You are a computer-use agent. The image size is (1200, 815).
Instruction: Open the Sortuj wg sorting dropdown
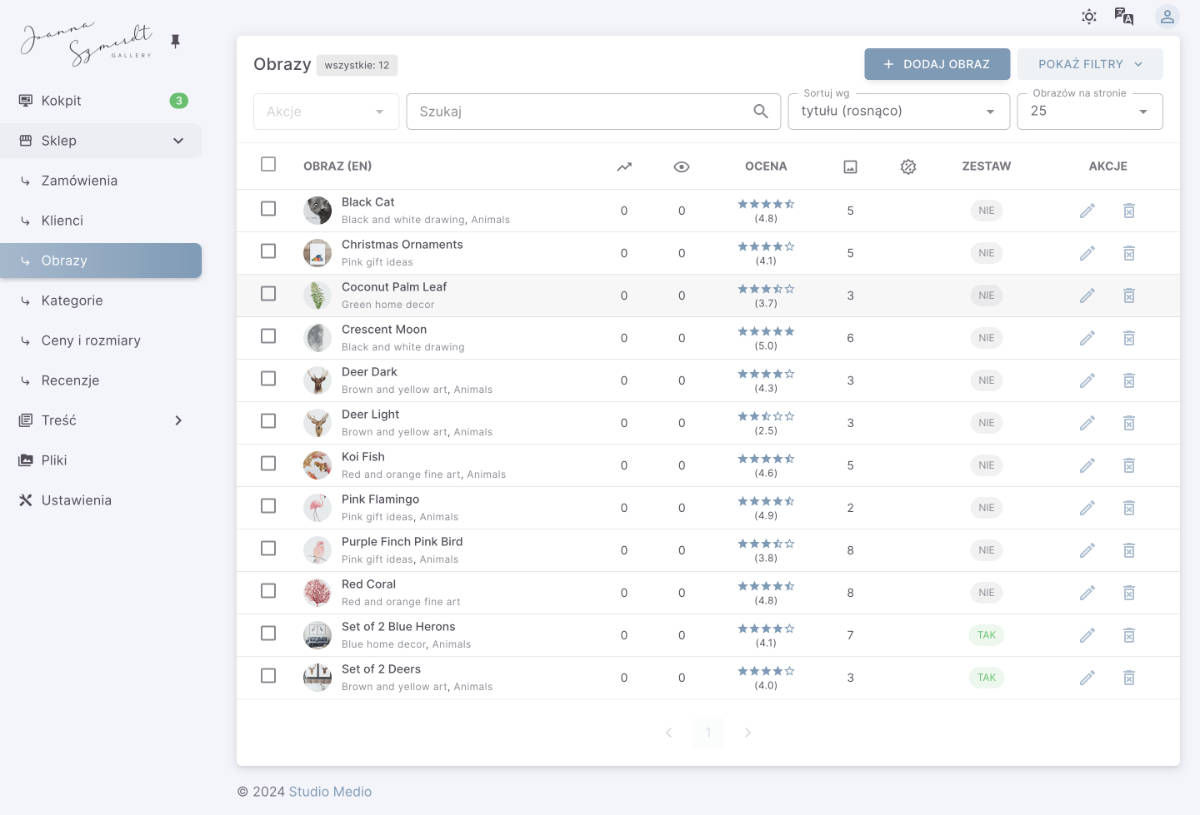(x=899, y=111)
